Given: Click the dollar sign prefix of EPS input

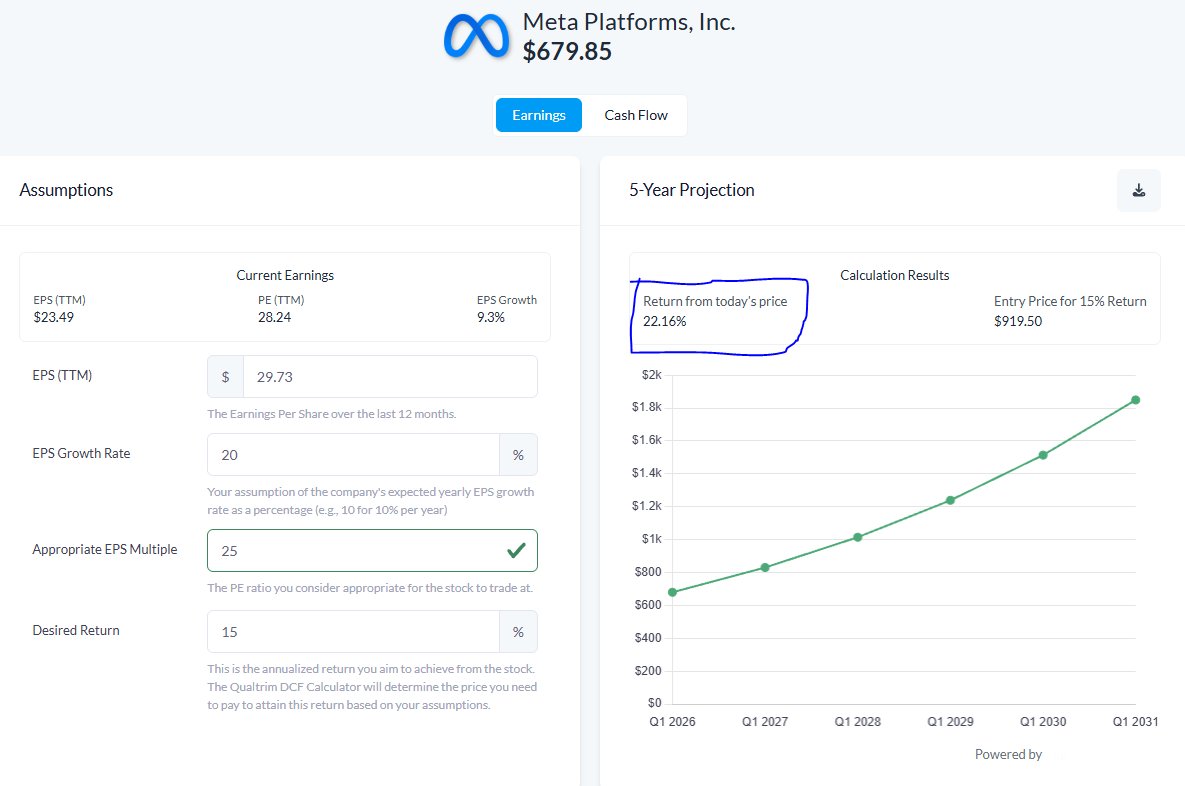Looking at the screenshot, I should [x=225, y=376].
